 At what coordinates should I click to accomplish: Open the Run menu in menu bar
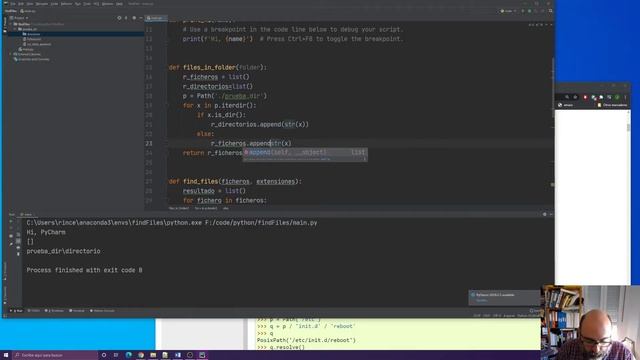point(78,4)
